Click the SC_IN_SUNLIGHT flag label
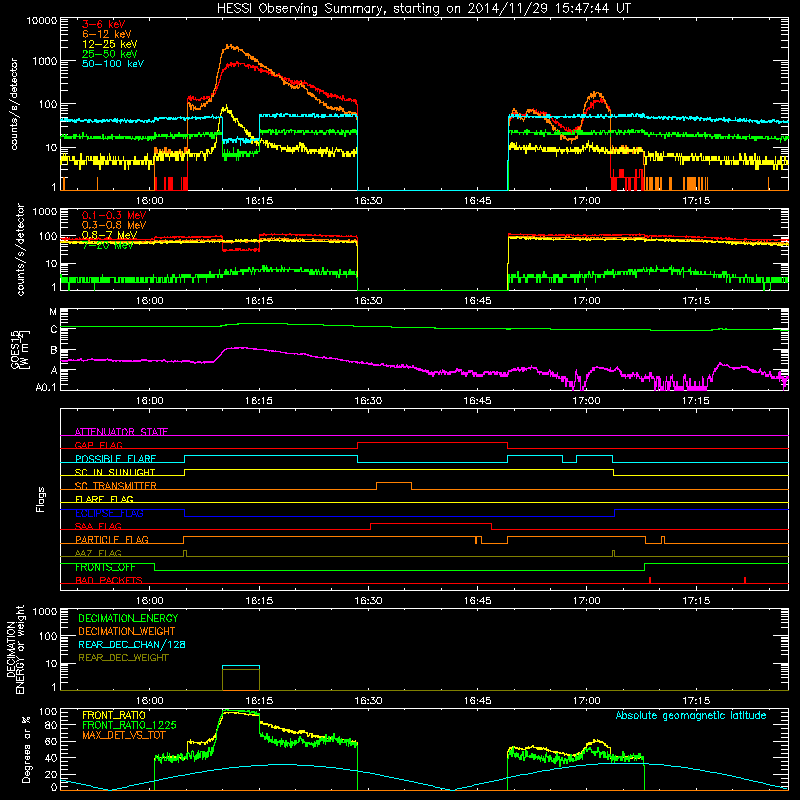Screen dimensions: 800x800 [115, 472]
